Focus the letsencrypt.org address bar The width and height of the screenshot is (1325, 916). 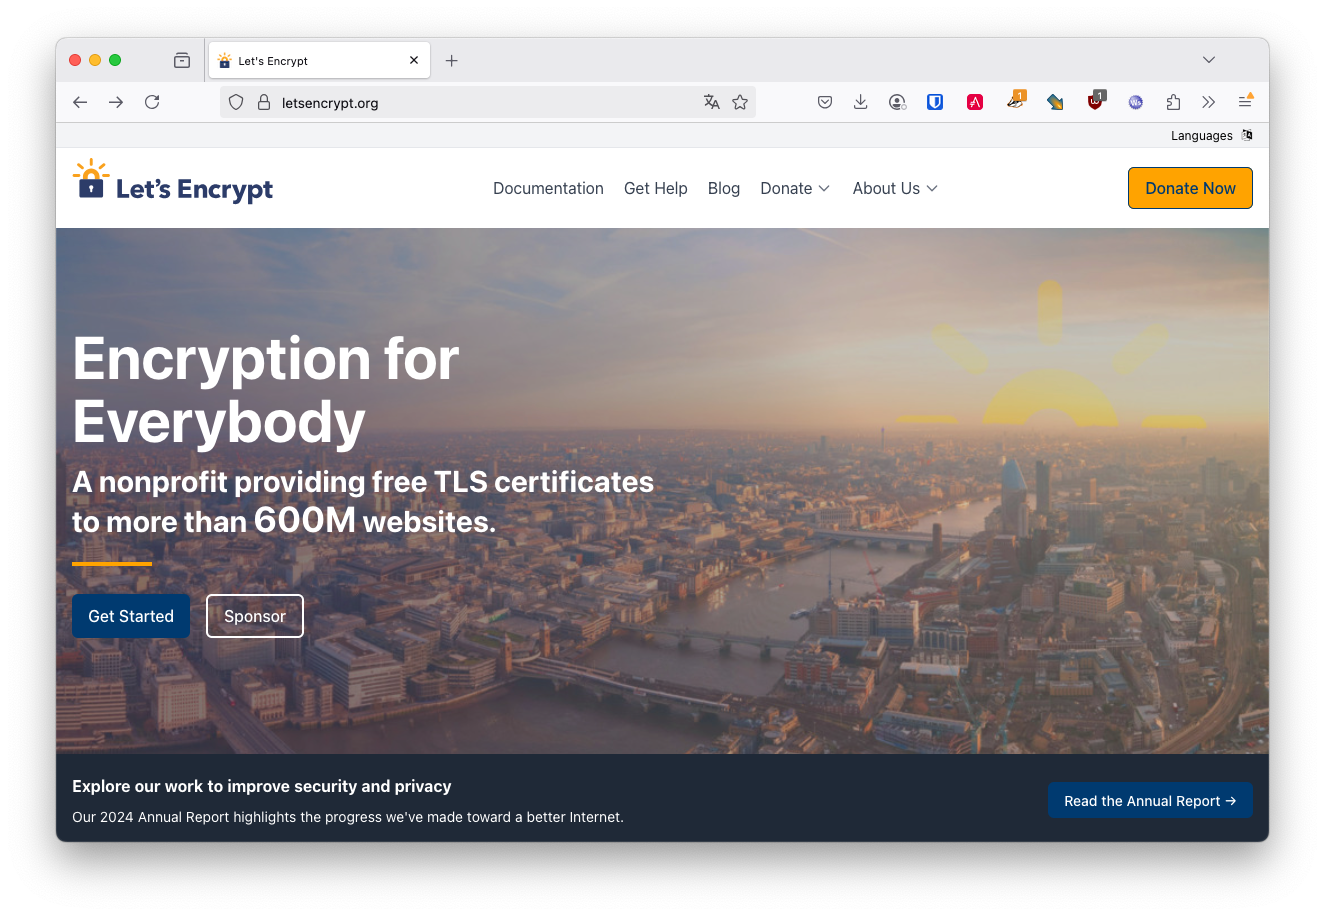click(x=487, y=102)
